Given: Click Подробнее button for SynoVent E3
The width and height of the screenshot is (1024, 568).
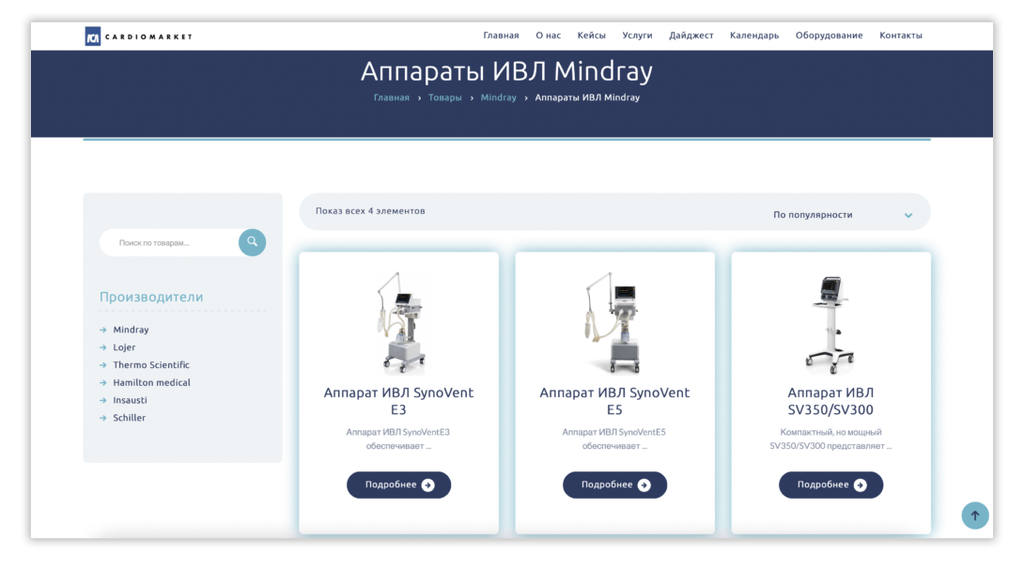Looking at the screenshot, I should point(398,485).
